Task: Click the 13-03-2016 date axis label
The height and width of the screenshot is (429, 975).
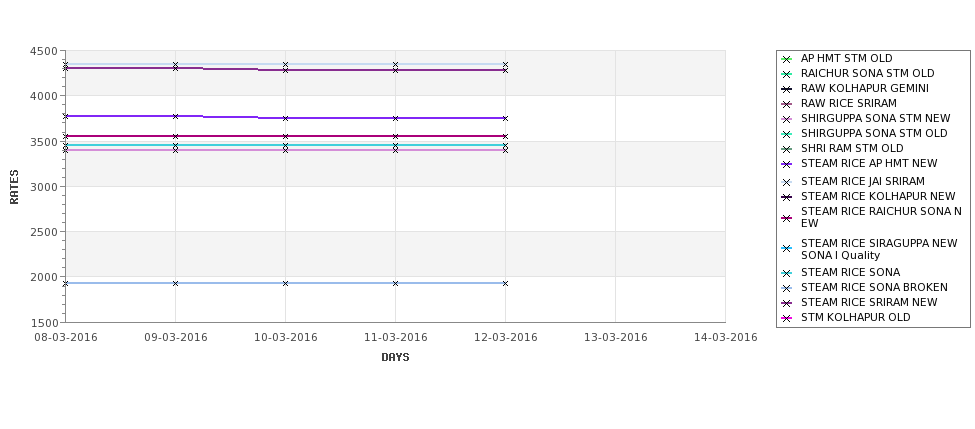Action: tap(616, 338)
